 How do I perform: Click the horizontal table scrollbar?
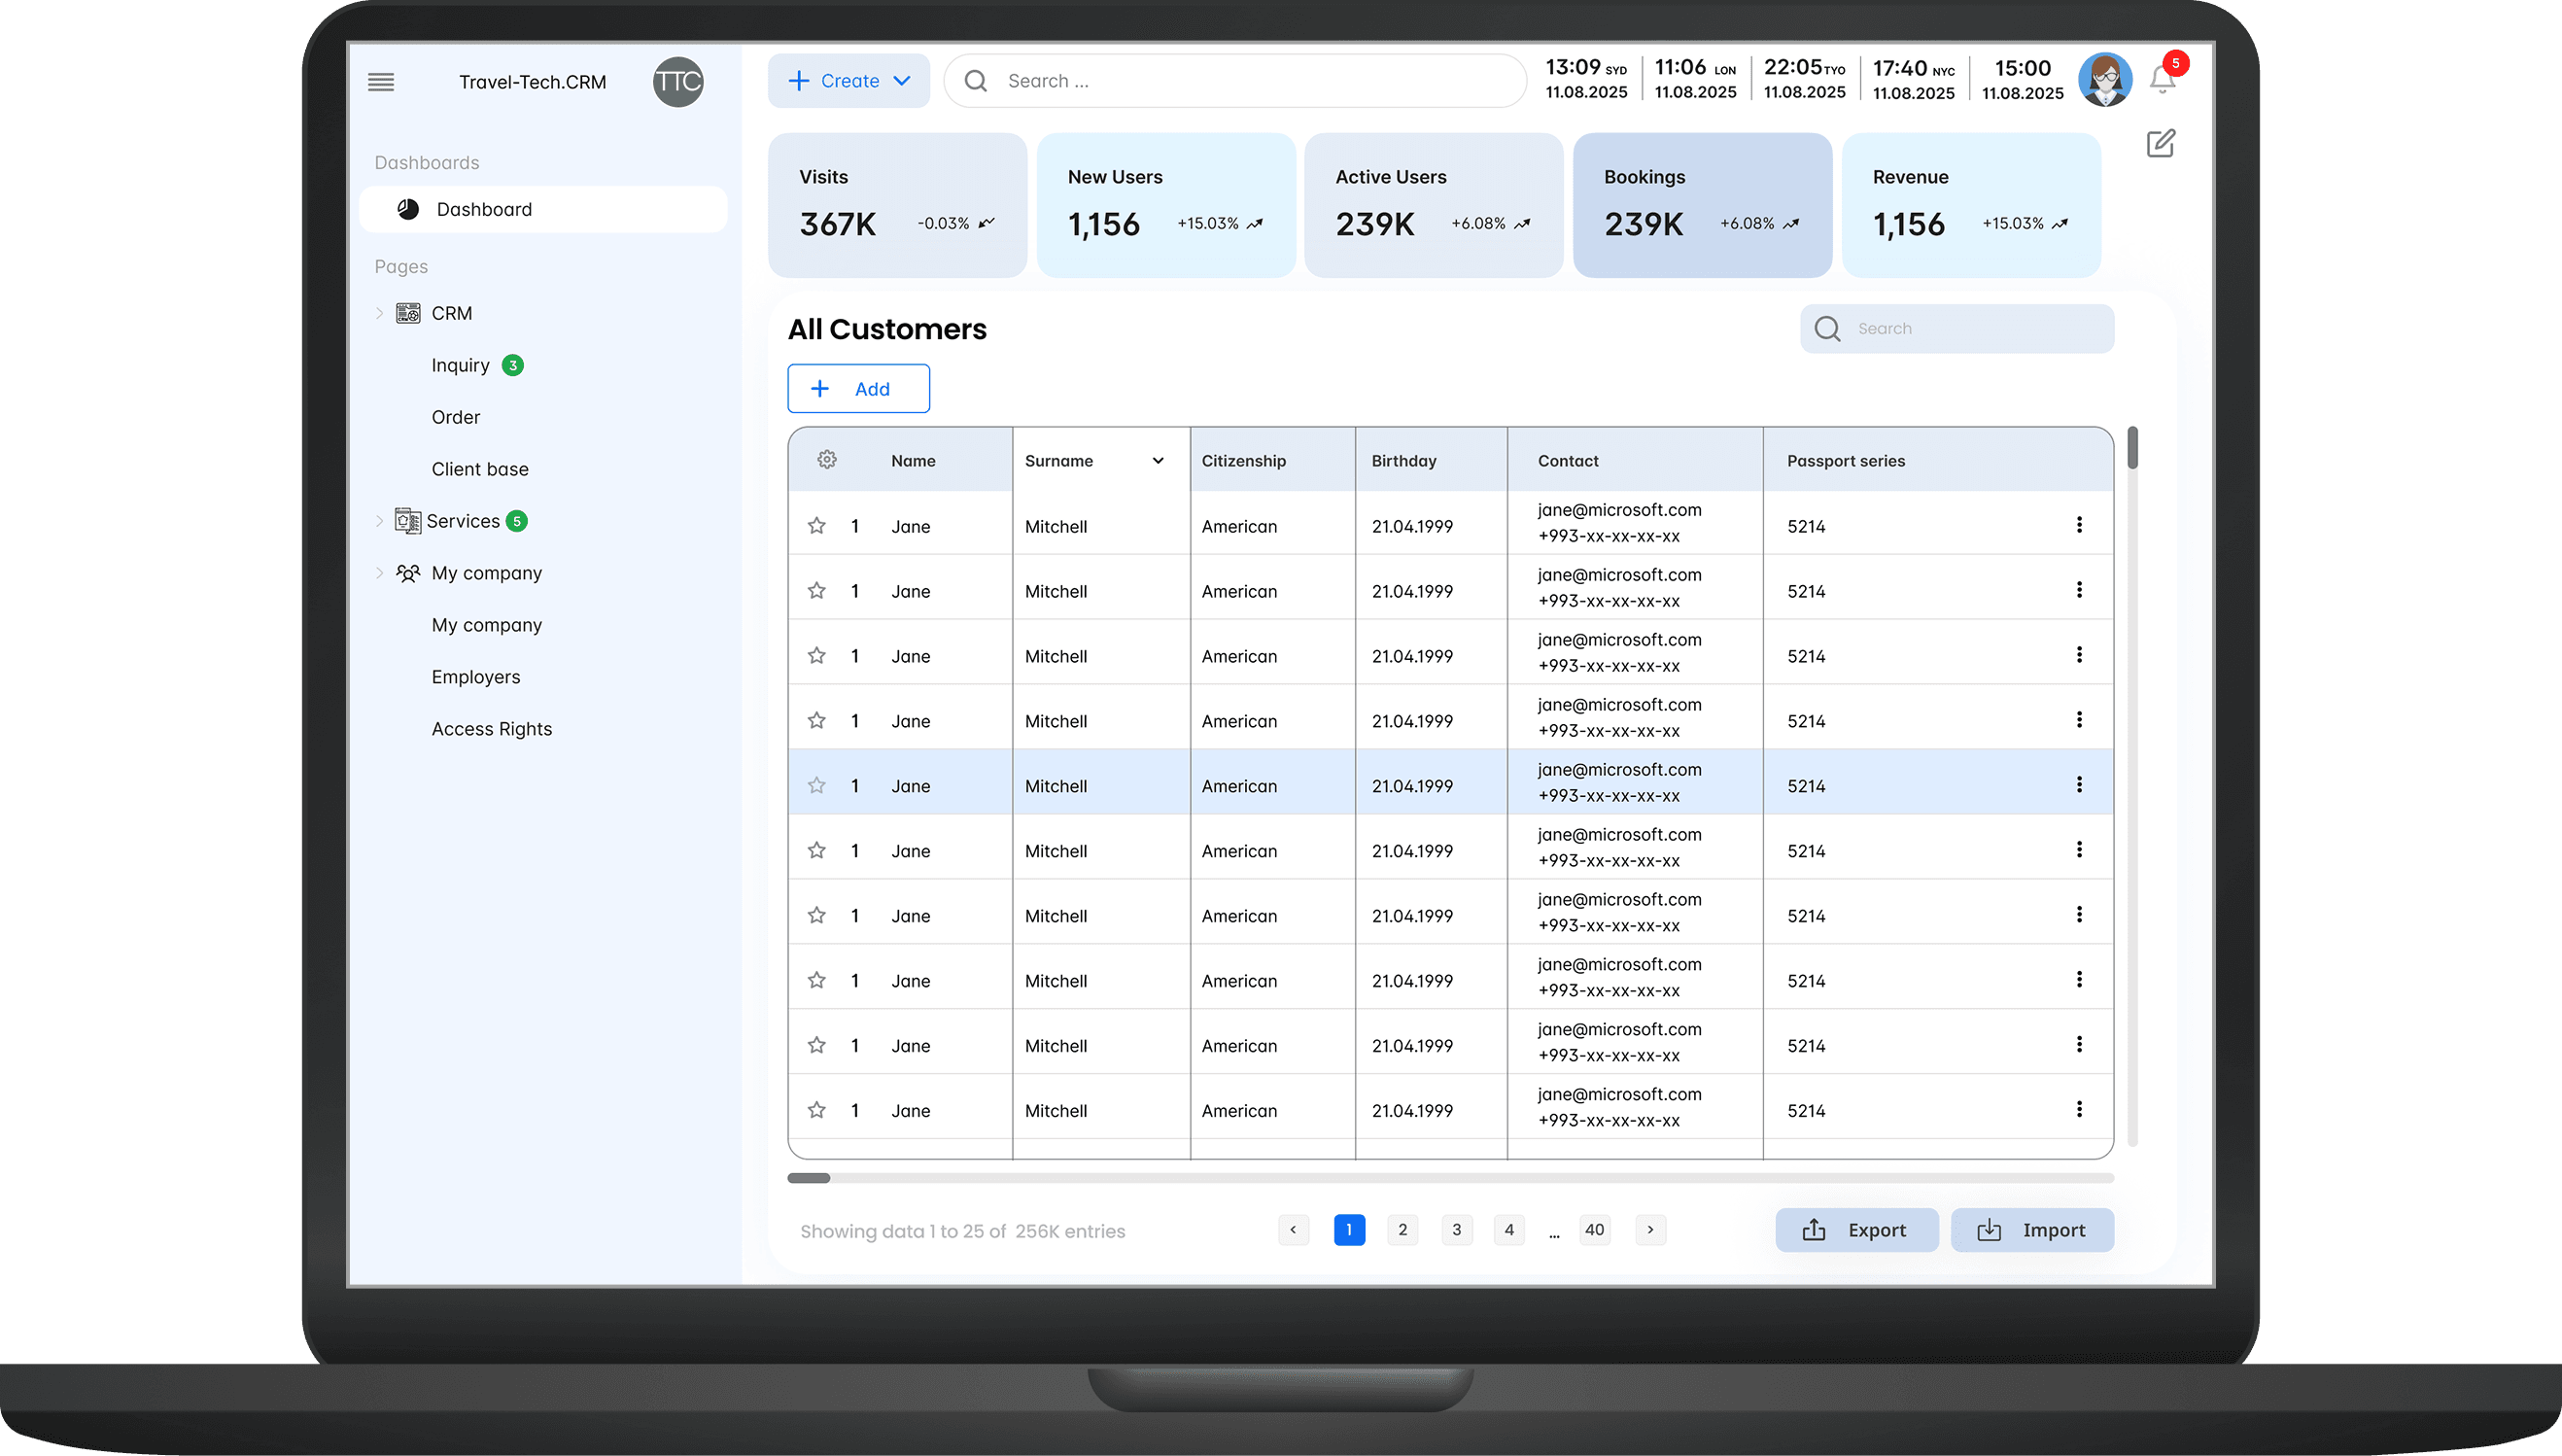(x=1450, y=1178)
